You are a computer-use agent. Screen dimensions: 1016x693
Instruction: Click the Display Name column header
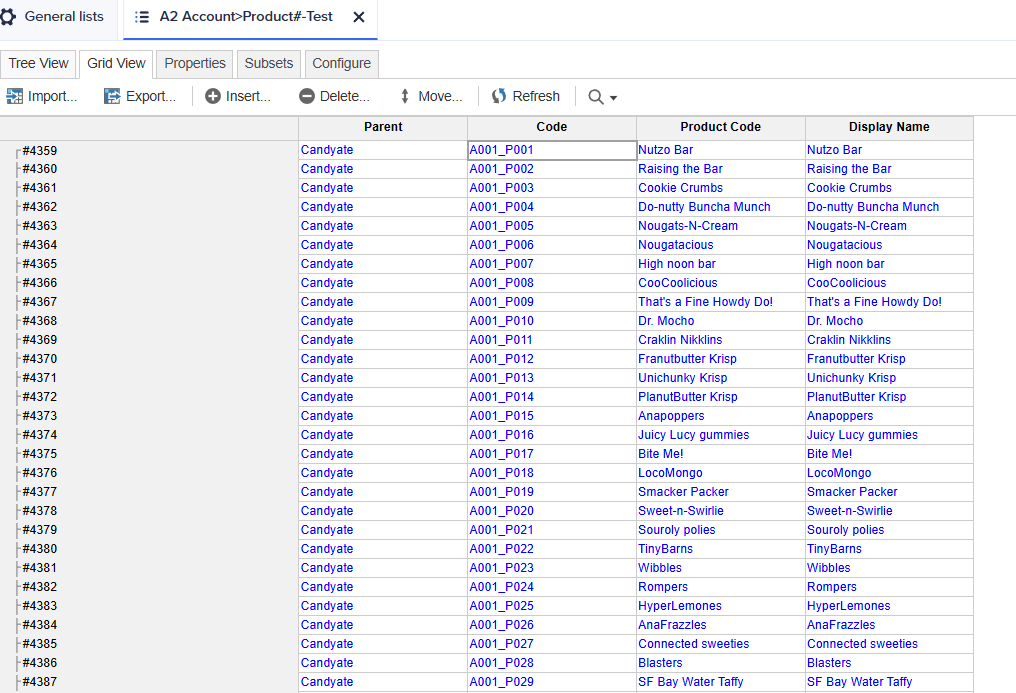[889, 128]
